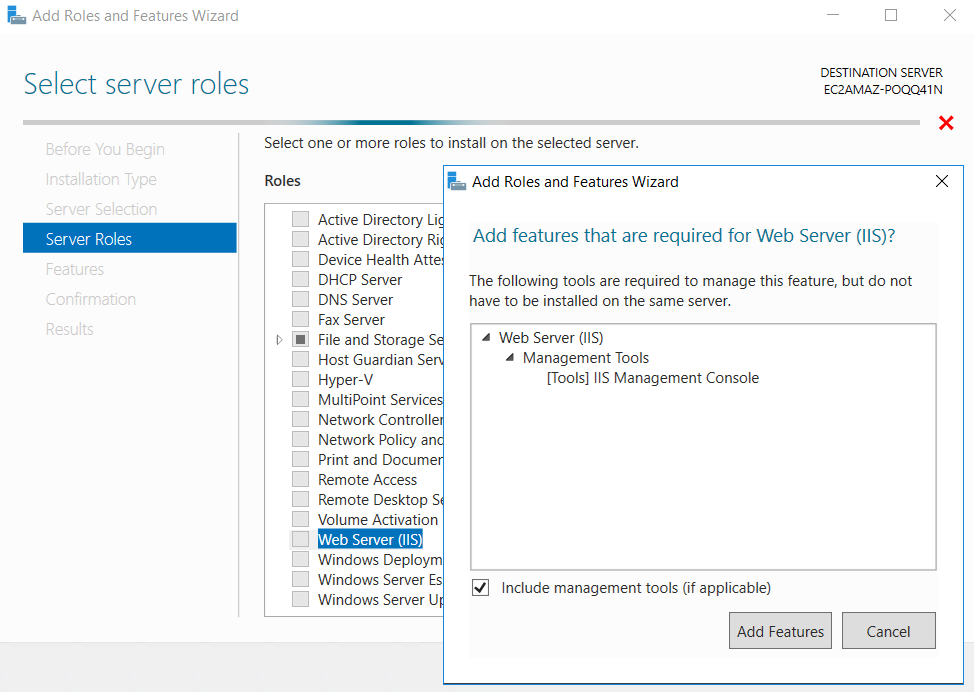The image size is (974, 692).
Task: Select the Network Controller role label
Action: tap(380, 419)
